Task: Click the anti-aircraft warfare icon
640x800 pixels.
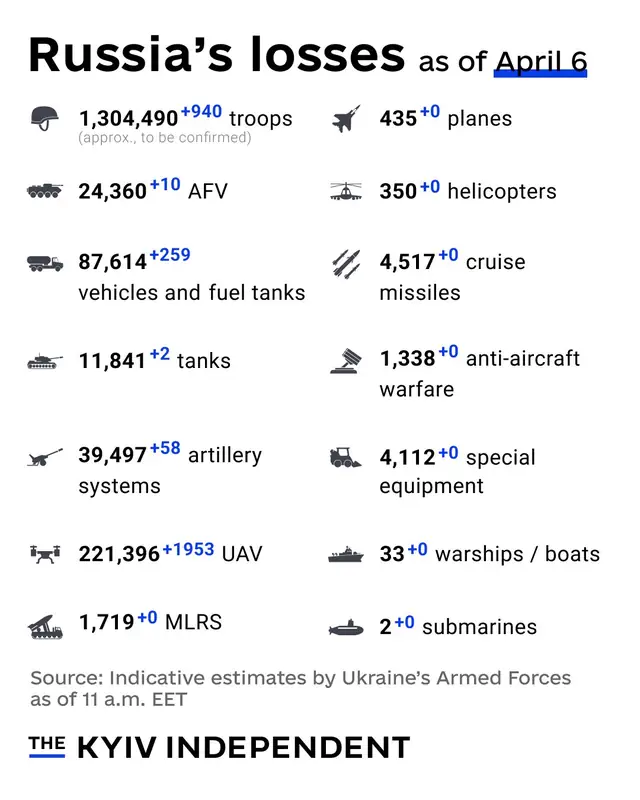Action: [346, 361]
